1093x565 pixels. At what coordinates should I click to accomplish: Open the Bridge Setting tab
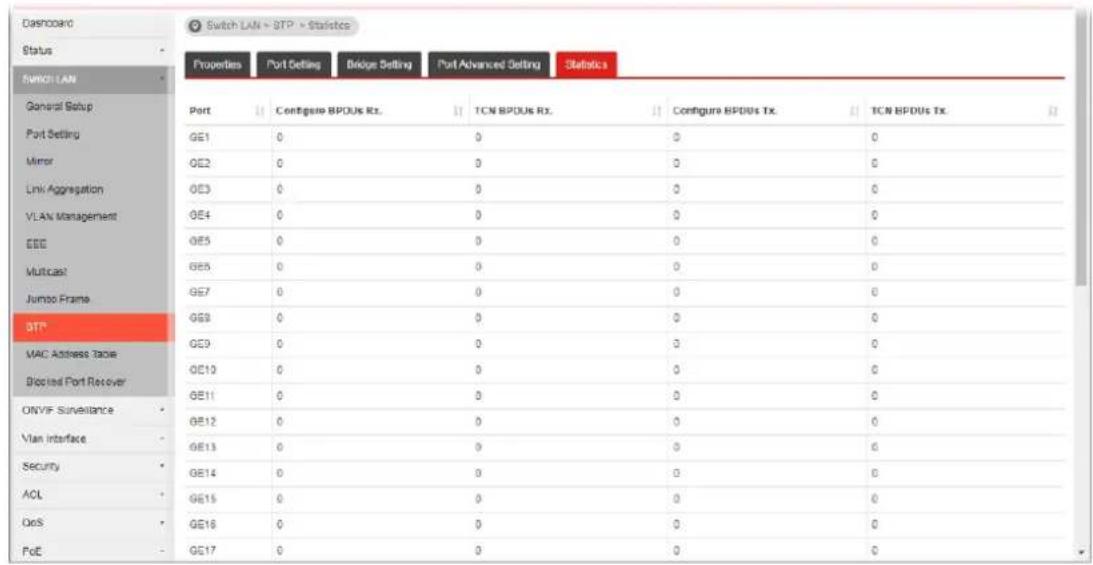[x=379, y=64]
